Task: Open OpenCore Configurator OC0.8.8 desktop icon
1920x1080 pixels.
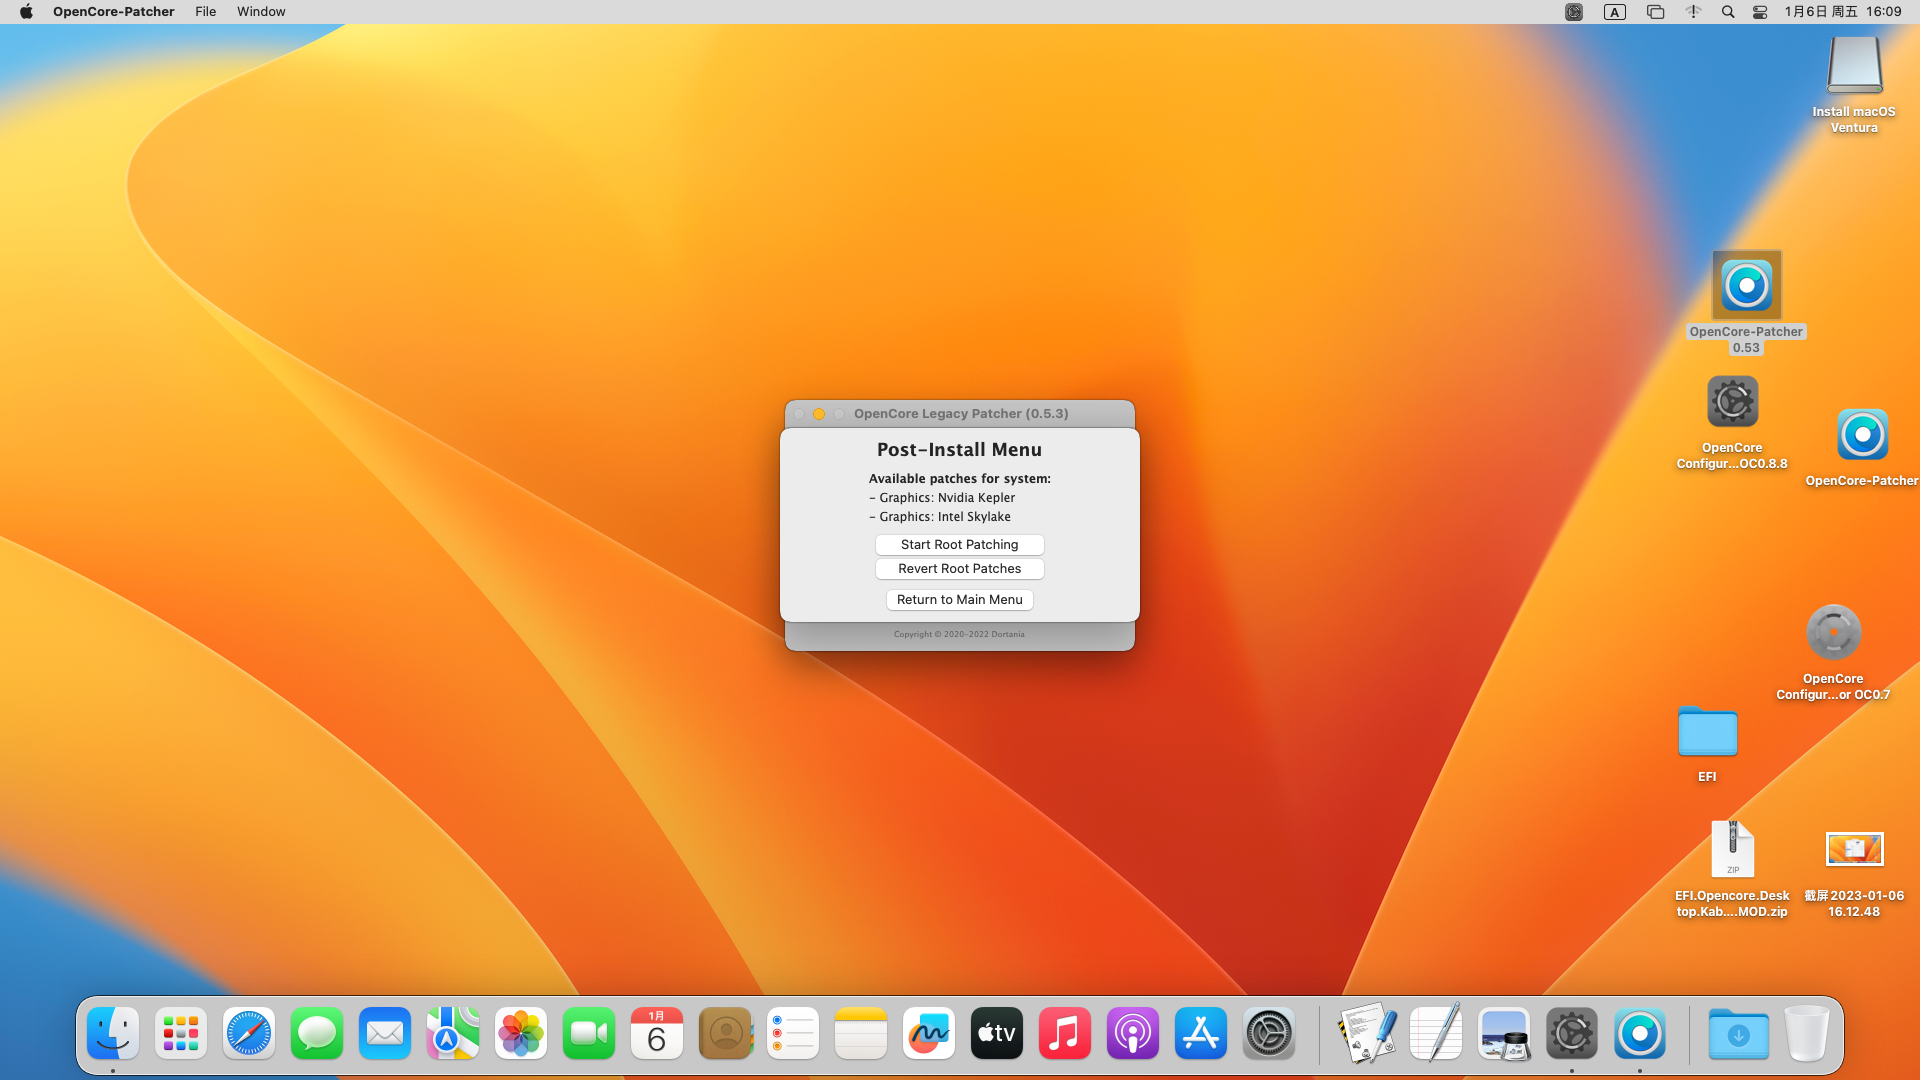Action: [1732, 403]
